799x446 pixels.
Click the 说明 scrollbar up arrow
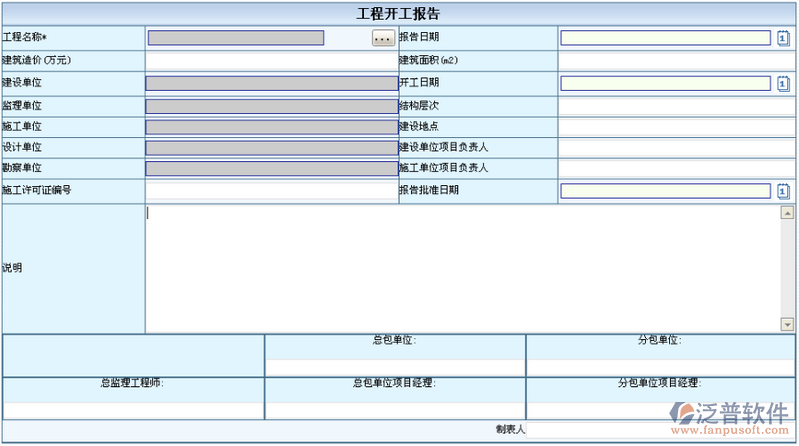point(787,213)
